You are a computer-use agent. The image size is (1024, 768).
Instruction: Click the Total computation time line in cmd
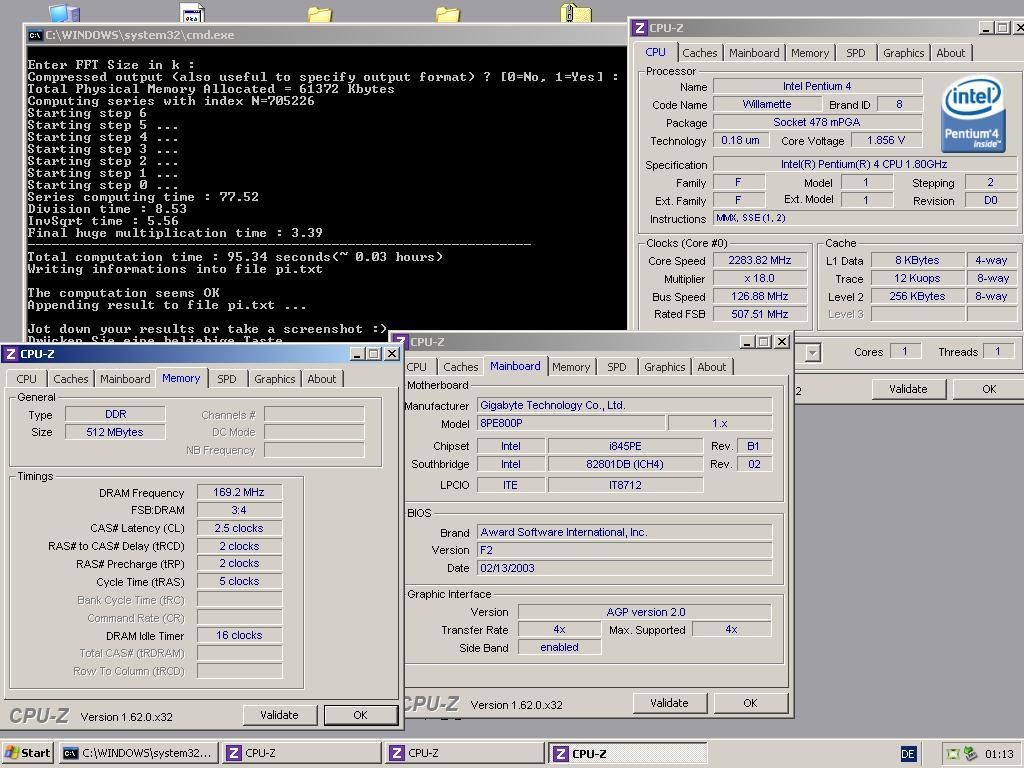[235, 257]
